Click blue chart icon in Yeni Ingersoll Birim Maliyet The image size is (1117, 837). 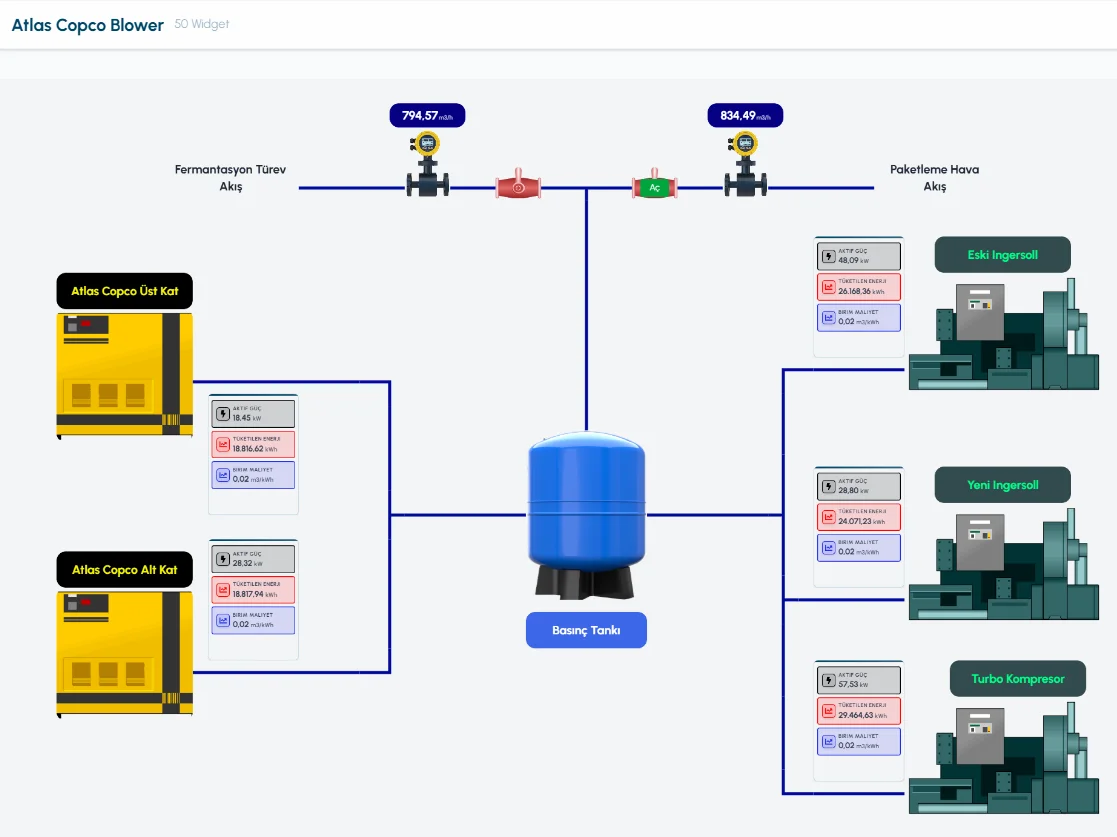click(x=828, y=548)
